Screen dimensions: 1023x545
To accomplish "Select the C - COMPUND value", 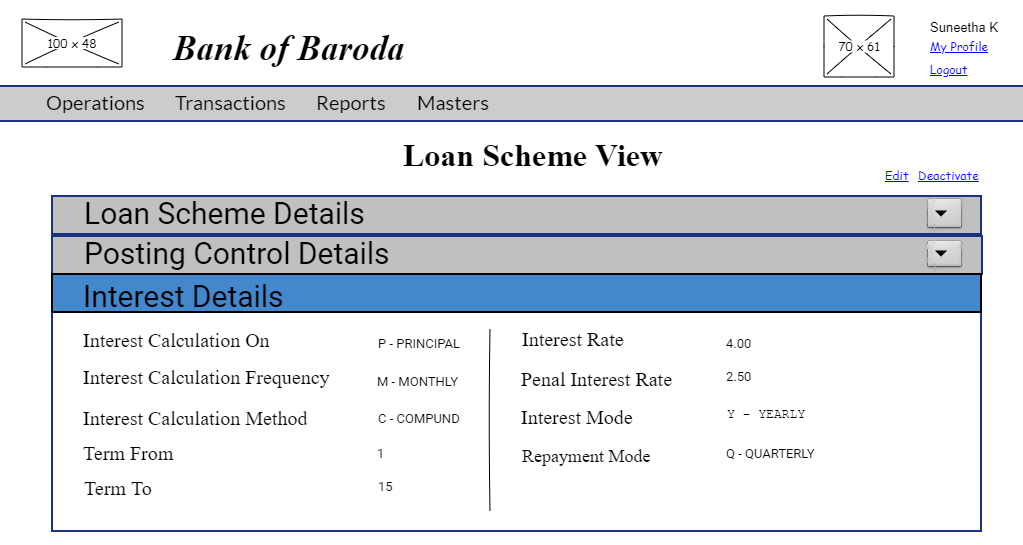I will coord(419,418).
